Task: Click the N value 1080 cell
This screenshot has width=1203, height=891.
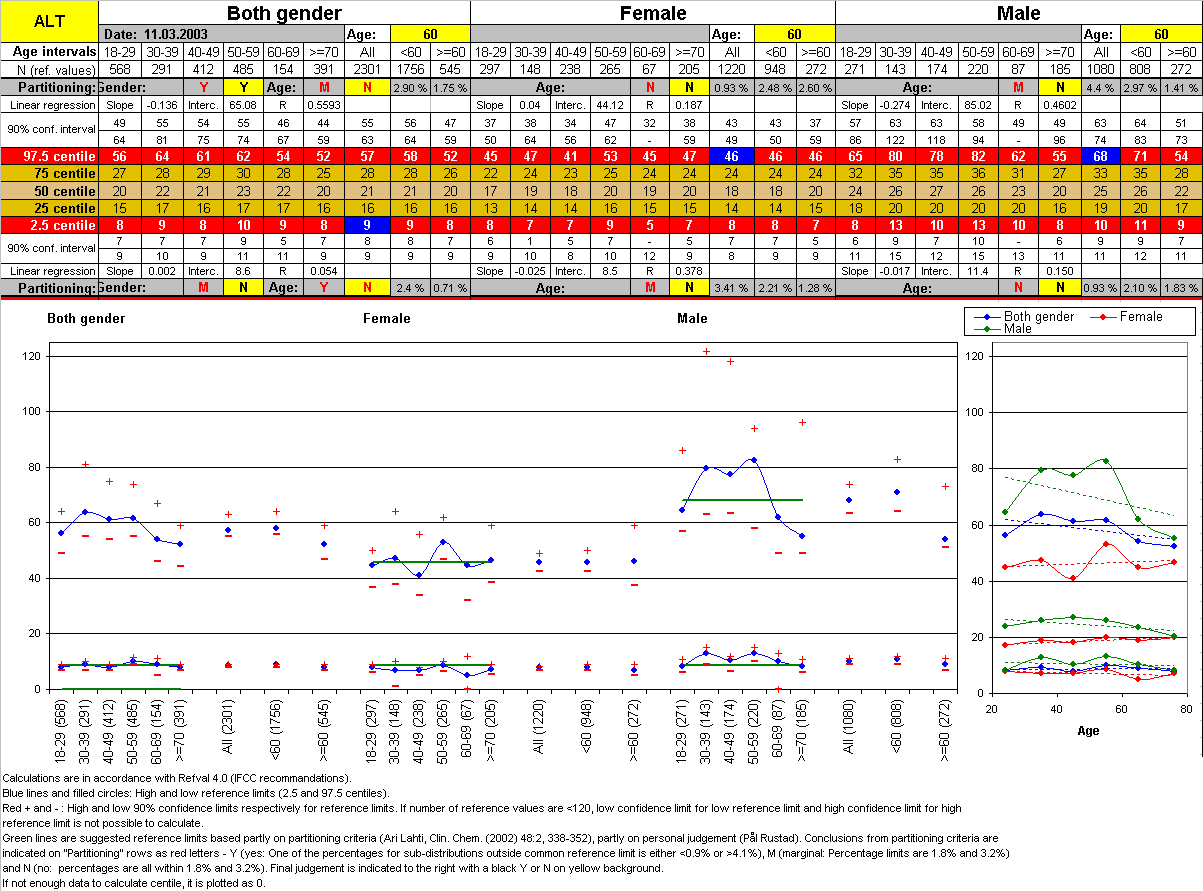Action: [1100, 70]
